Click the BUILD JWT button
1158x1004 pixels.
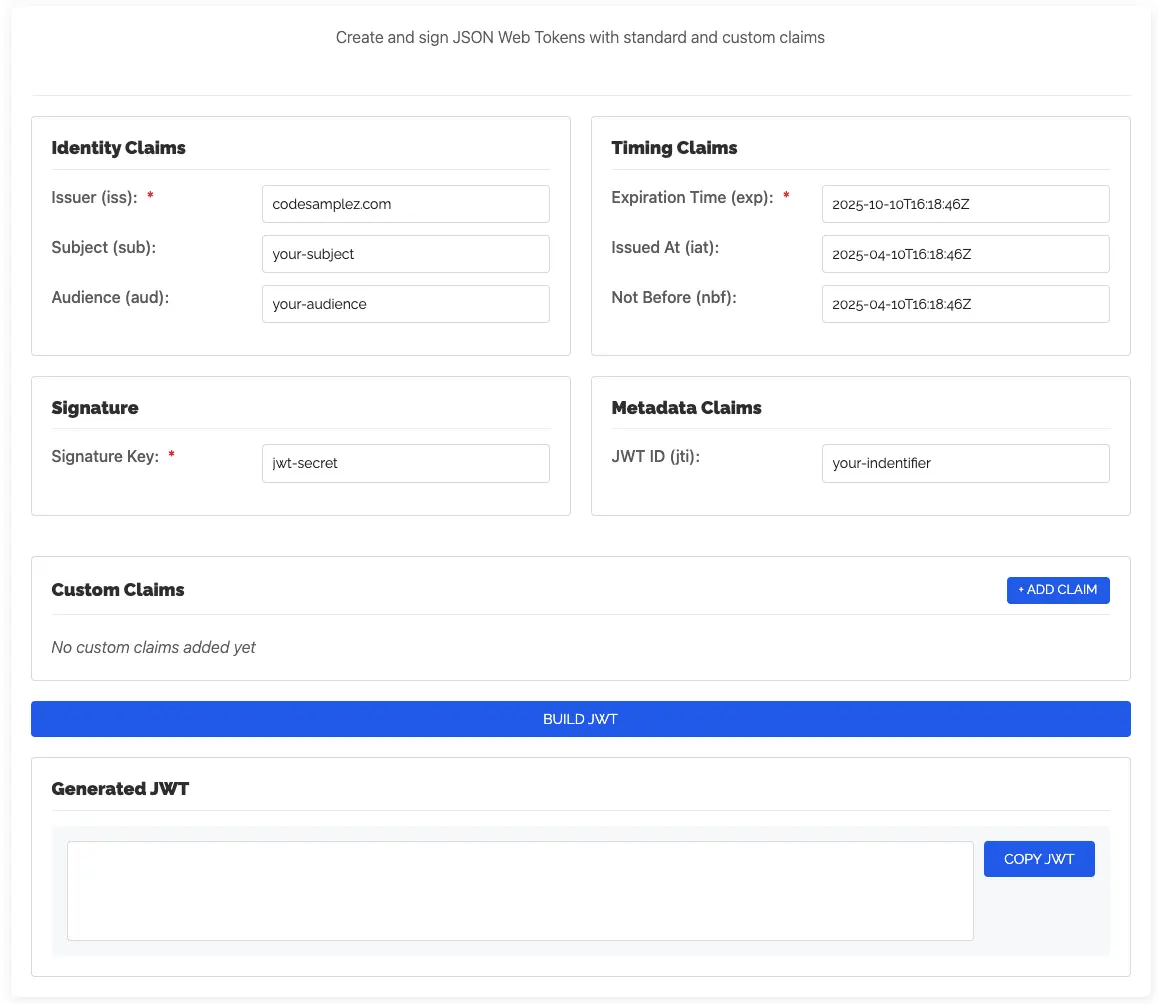[x=580, y=719]
